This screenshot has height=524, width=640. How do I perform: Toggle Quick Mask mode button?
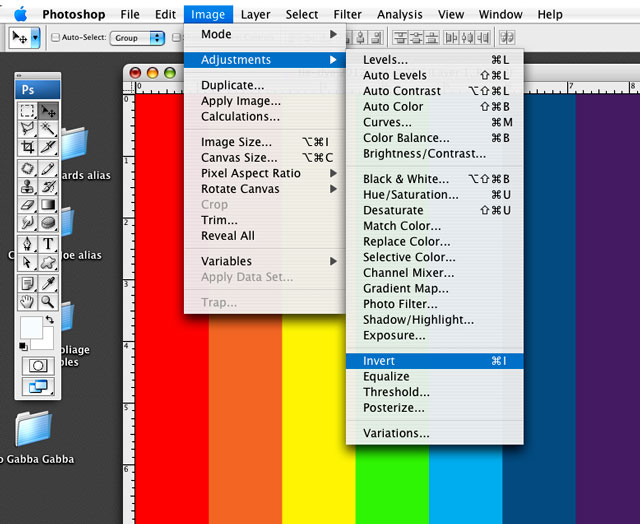pos(38,366)
